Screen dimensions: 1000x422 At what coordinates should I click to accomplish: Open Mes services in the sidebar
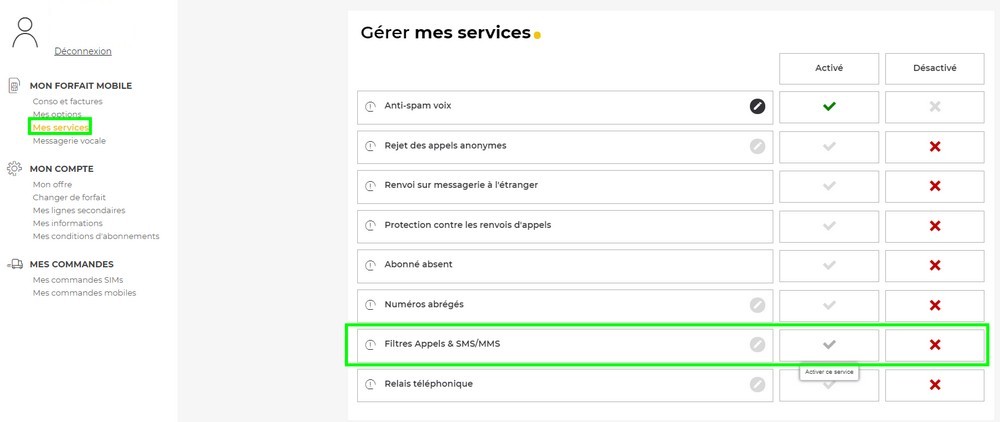pyautogui.click(x=60, y=128)
